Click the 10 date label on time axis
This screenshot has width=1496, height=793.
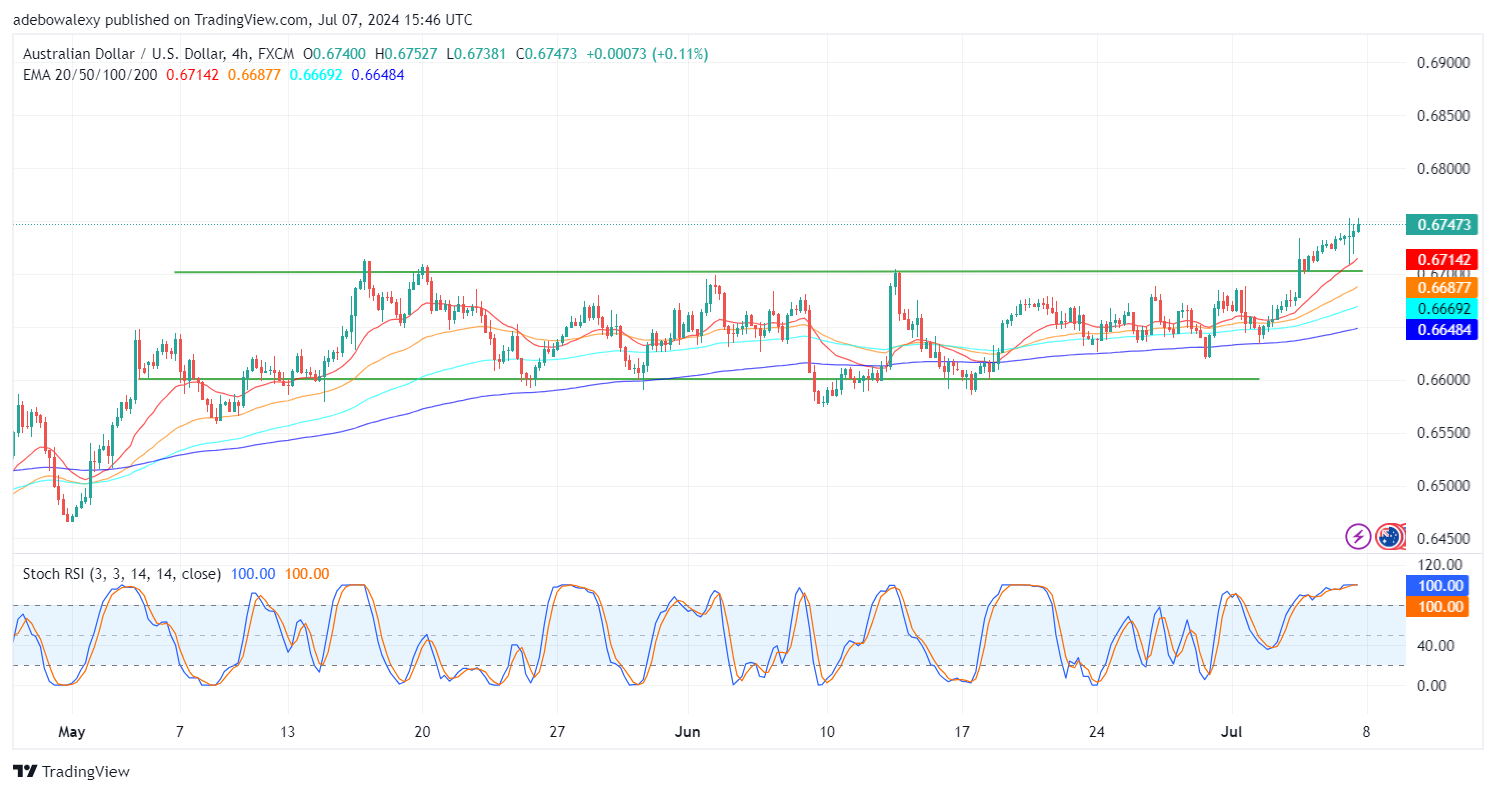pos(827,731)
